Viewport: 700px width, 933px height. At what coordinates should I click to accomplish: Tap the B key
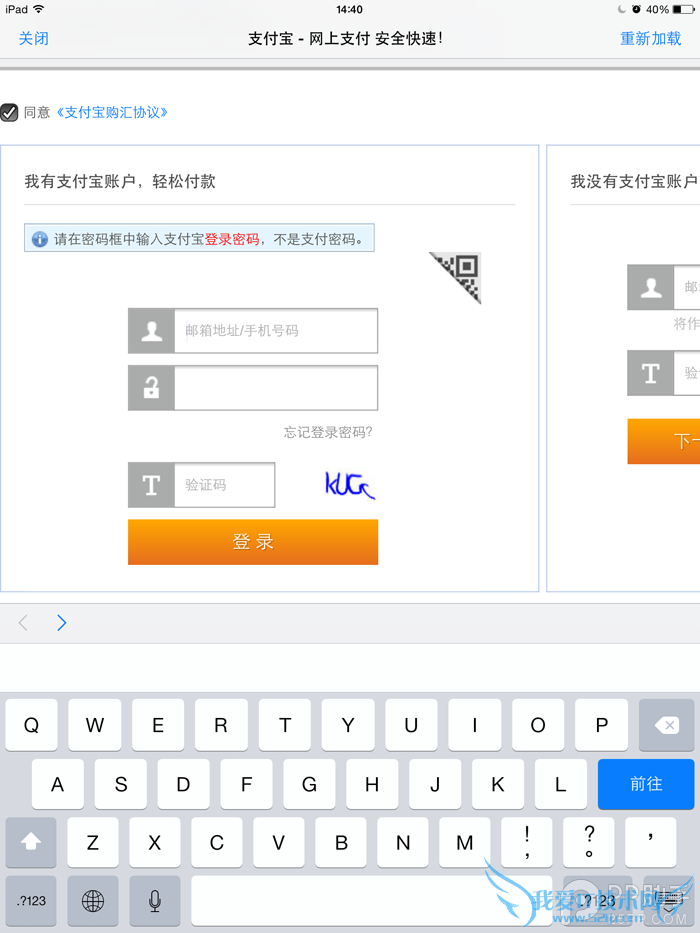pos(341,842)
